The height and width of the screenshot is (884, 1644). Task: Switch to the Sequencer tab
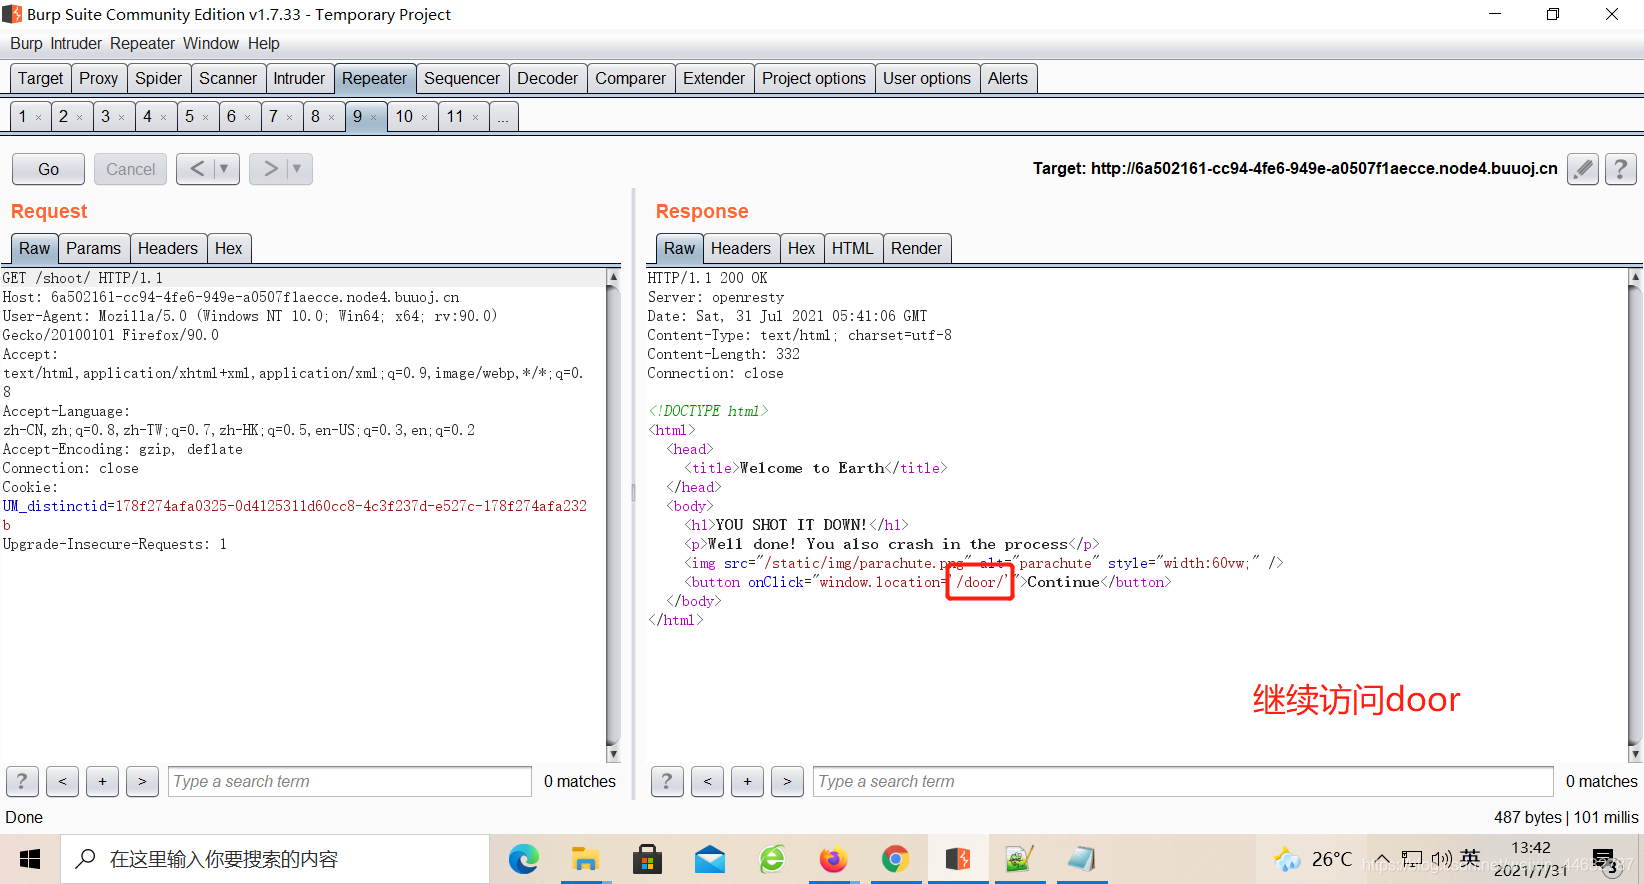(x=461, y=78)
